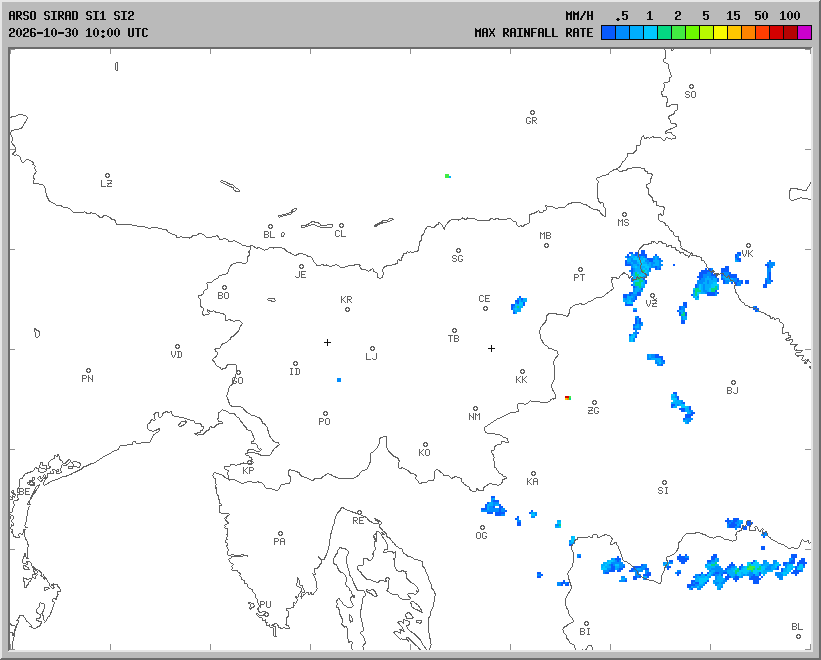
Task: Select the "PN" label
Action: 87,378
